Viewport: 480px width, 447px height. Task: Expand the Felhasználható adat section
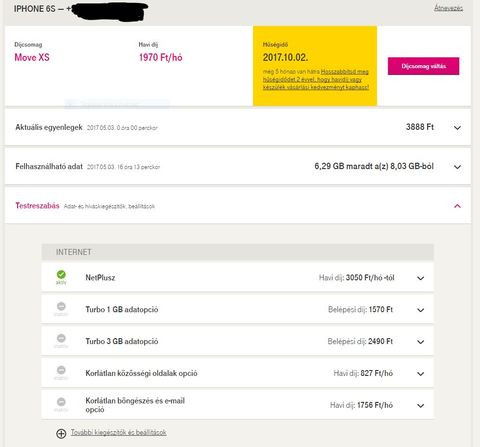click(x=457, y=167)
